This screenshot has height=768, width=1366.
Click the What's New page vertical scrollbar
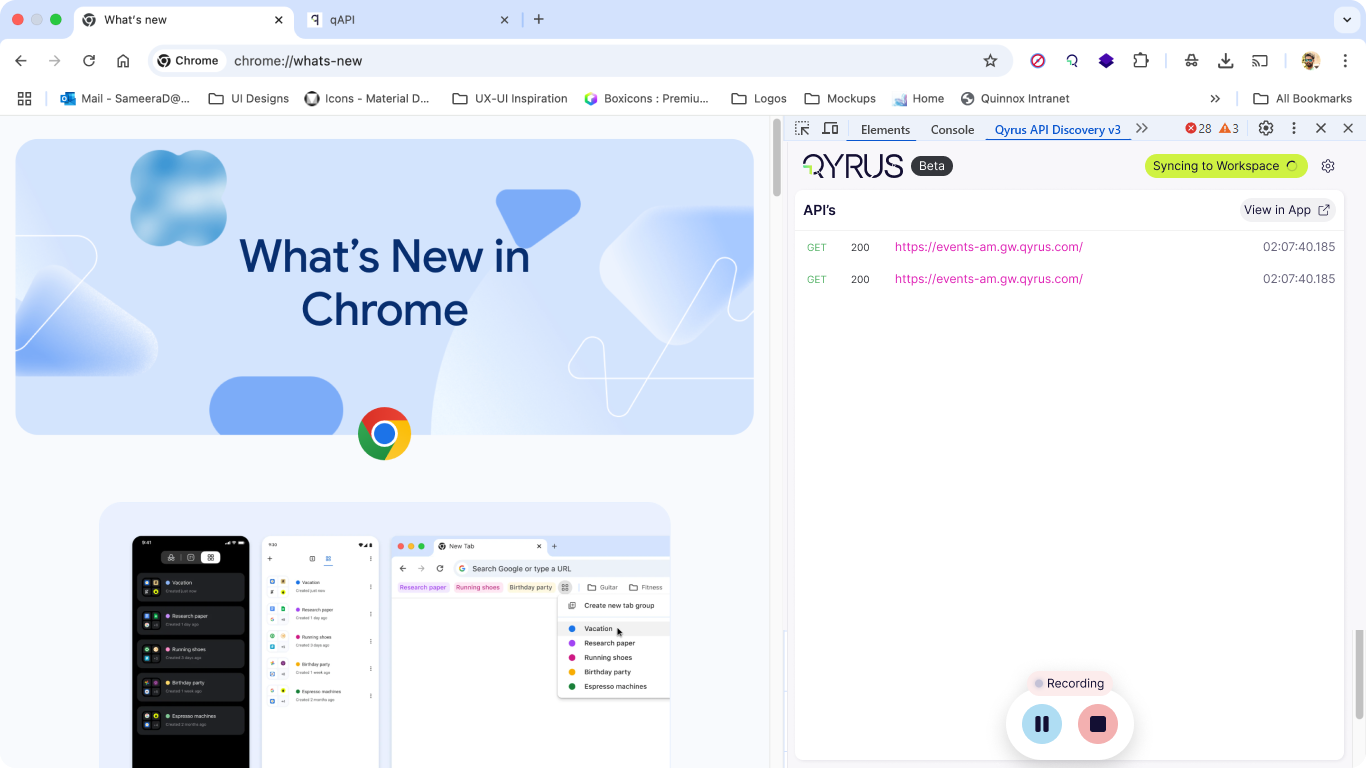tap(777, 157)
